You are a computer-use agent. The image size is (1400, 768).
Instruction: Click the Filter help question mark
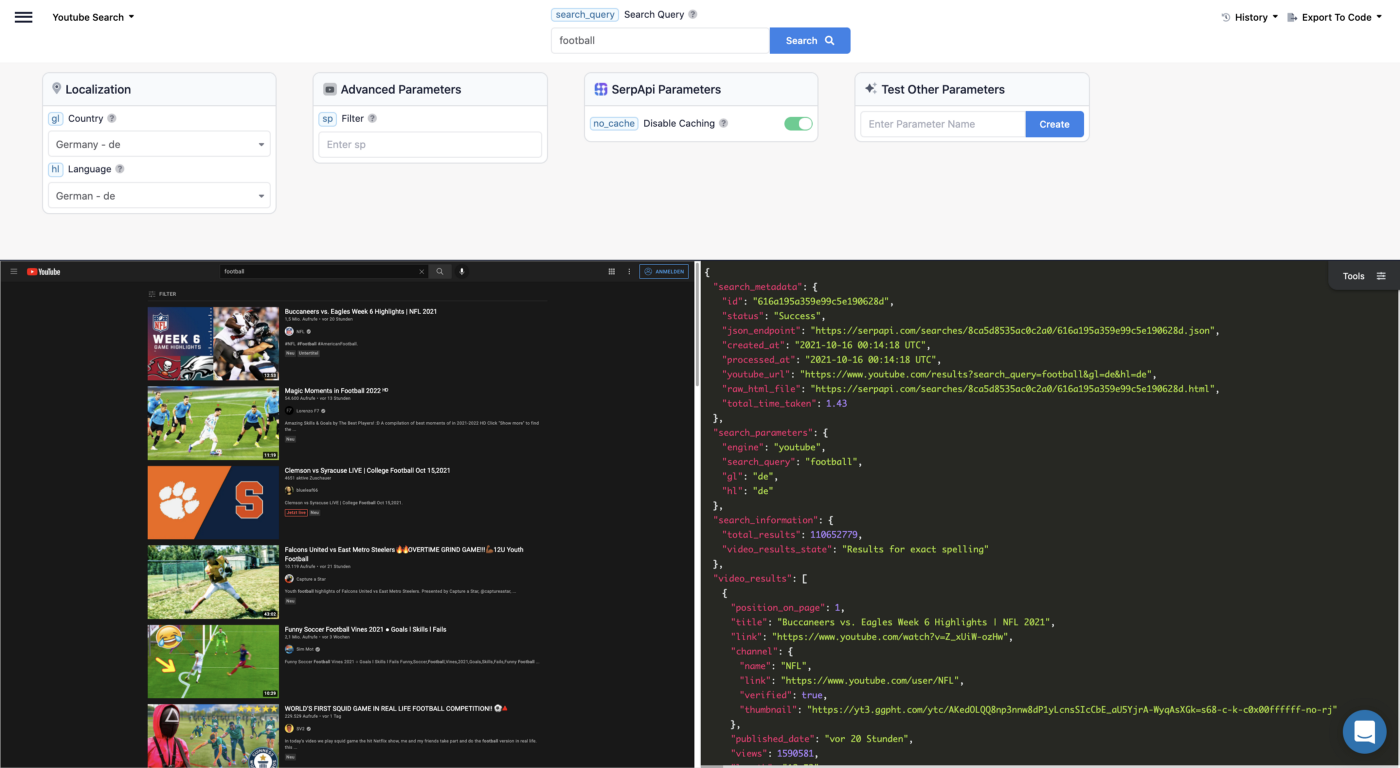pos(372,118)
